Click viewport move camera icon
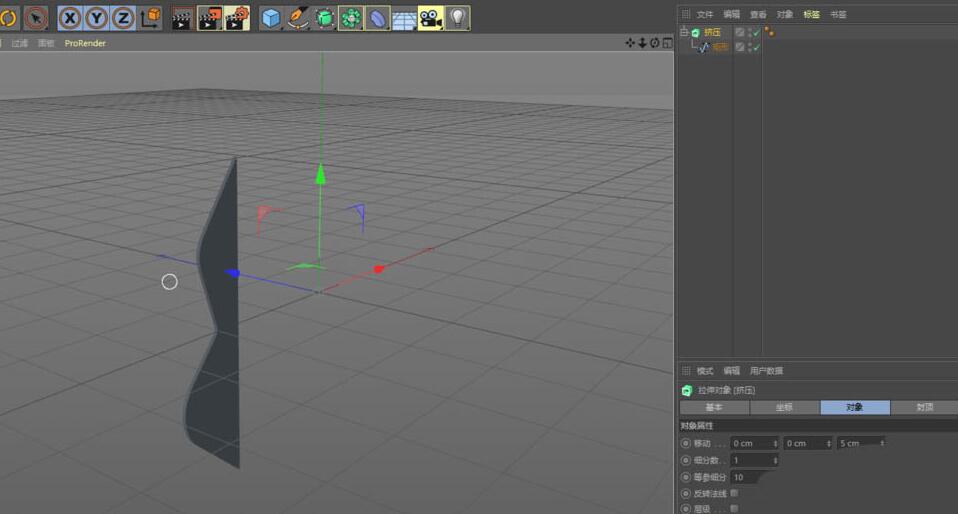The height and width of the screenshot is (514, 958). click(x=630, y=43)
